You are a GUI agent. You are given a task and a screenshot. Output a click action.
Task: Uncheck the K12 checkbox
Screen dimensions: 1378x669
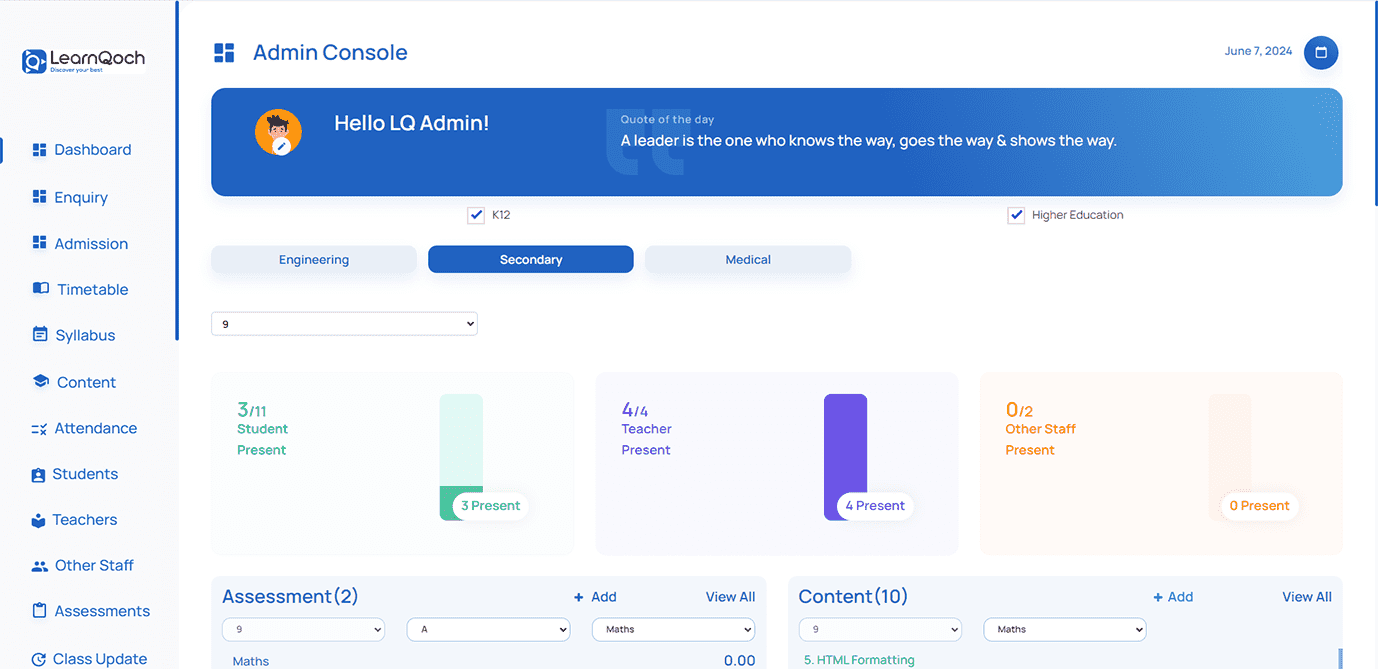point(476,215)
